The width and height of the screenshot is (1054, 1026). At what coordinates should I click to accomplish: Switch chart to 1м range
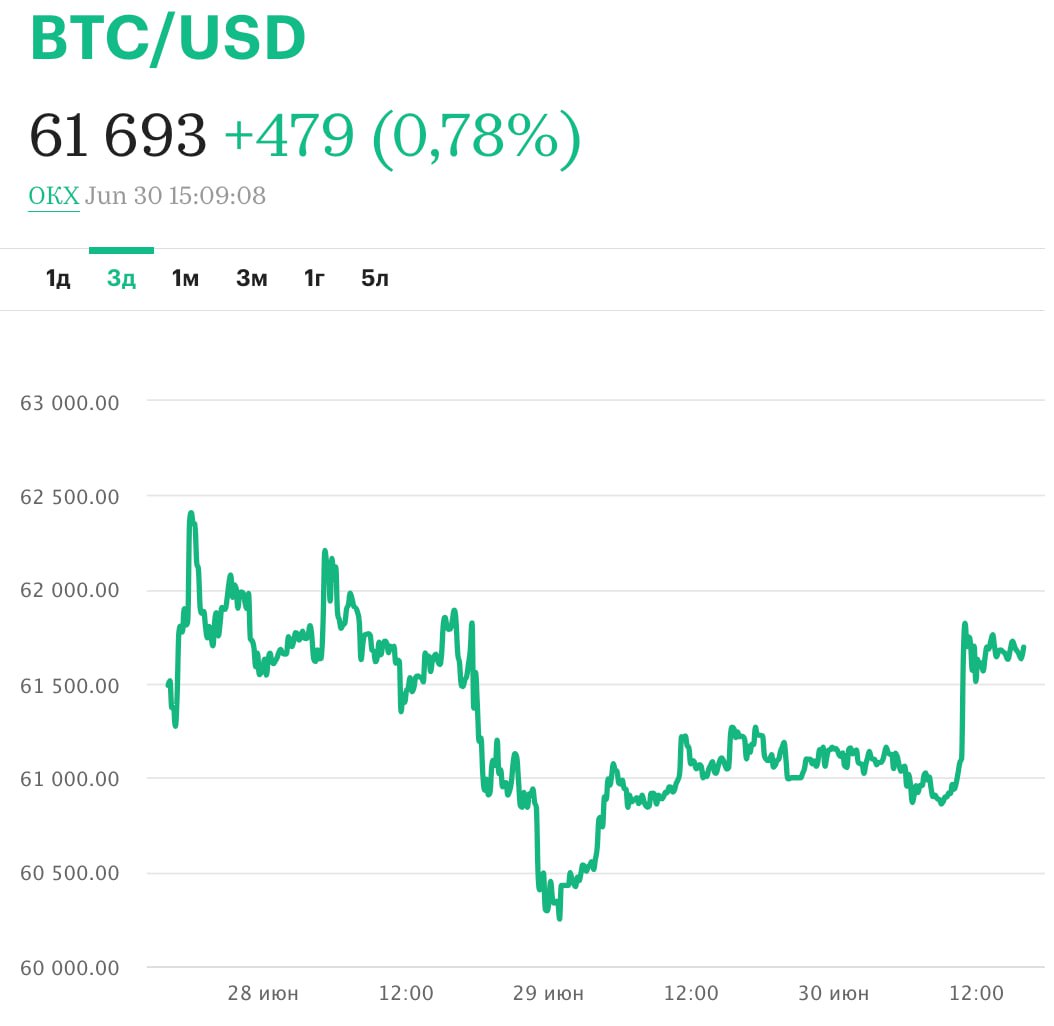tap(185, 279)
